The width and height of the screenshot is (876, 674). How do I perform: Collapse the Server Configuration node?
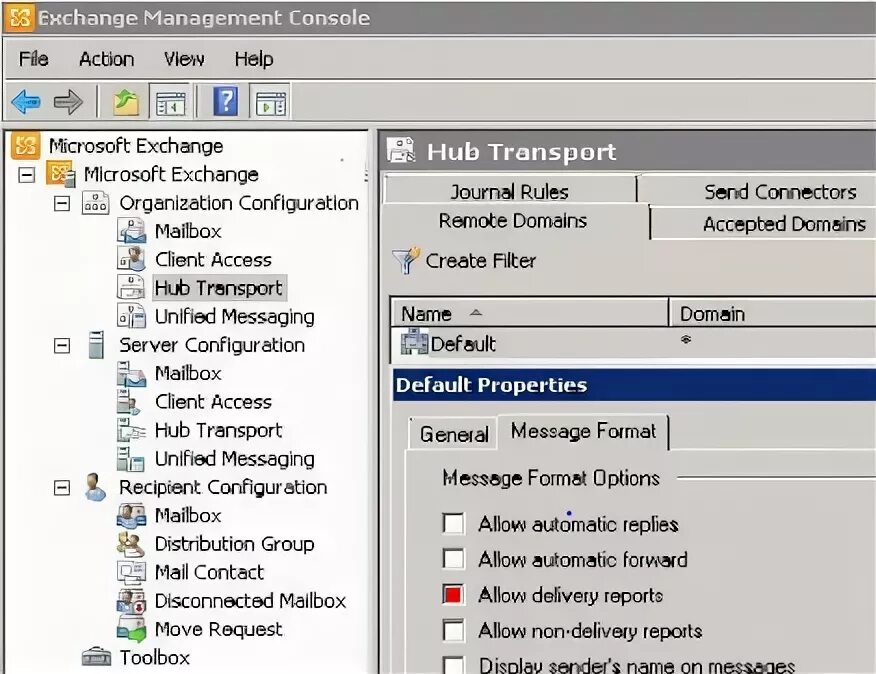pyautogui.click(x=61, y=345)
